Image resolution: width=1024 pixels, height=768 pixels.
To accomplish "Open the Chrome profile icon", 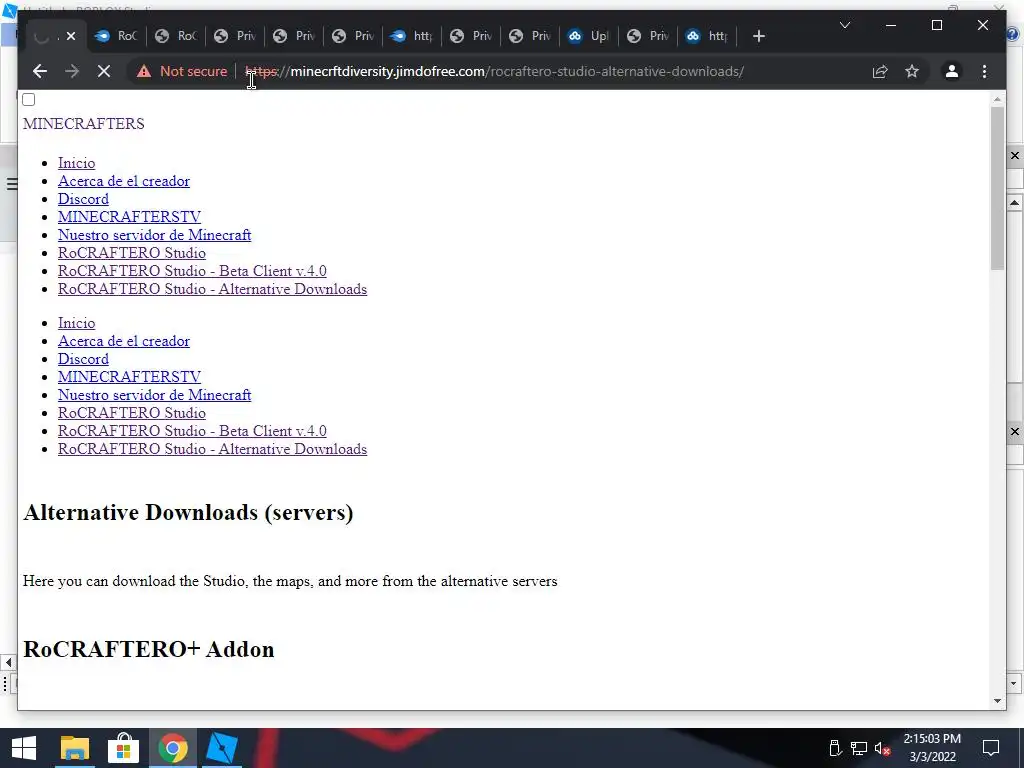I will tap(952, 71).
